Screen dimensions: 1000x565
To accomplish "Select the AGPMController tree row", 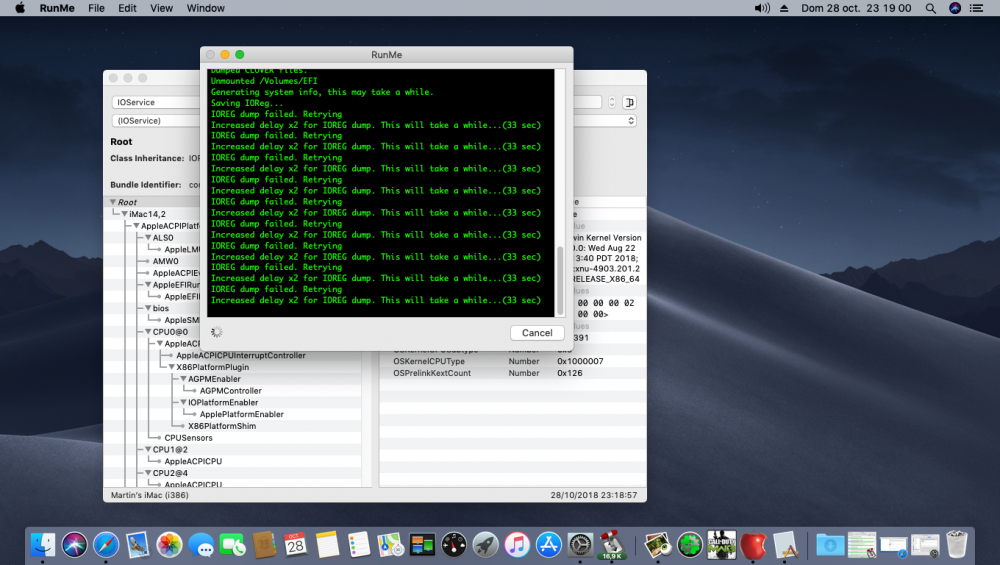I will coord(231,391).
